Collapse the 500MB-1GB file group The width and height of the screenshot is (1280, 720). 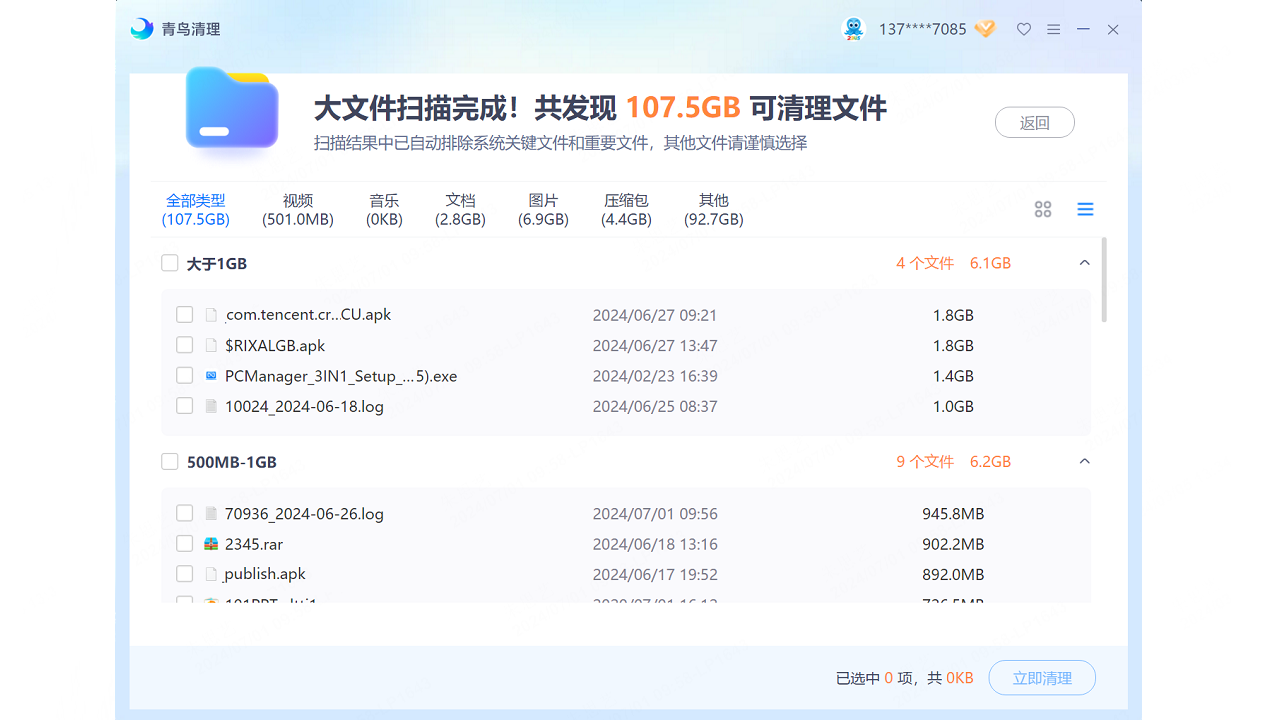(1084, 462)
